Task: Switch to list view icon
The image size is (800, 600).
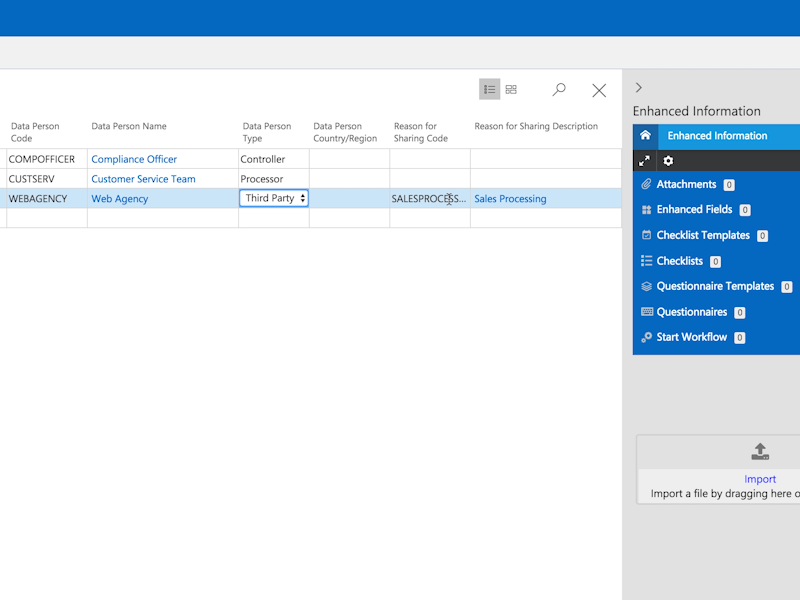Action: coord(489,90)
